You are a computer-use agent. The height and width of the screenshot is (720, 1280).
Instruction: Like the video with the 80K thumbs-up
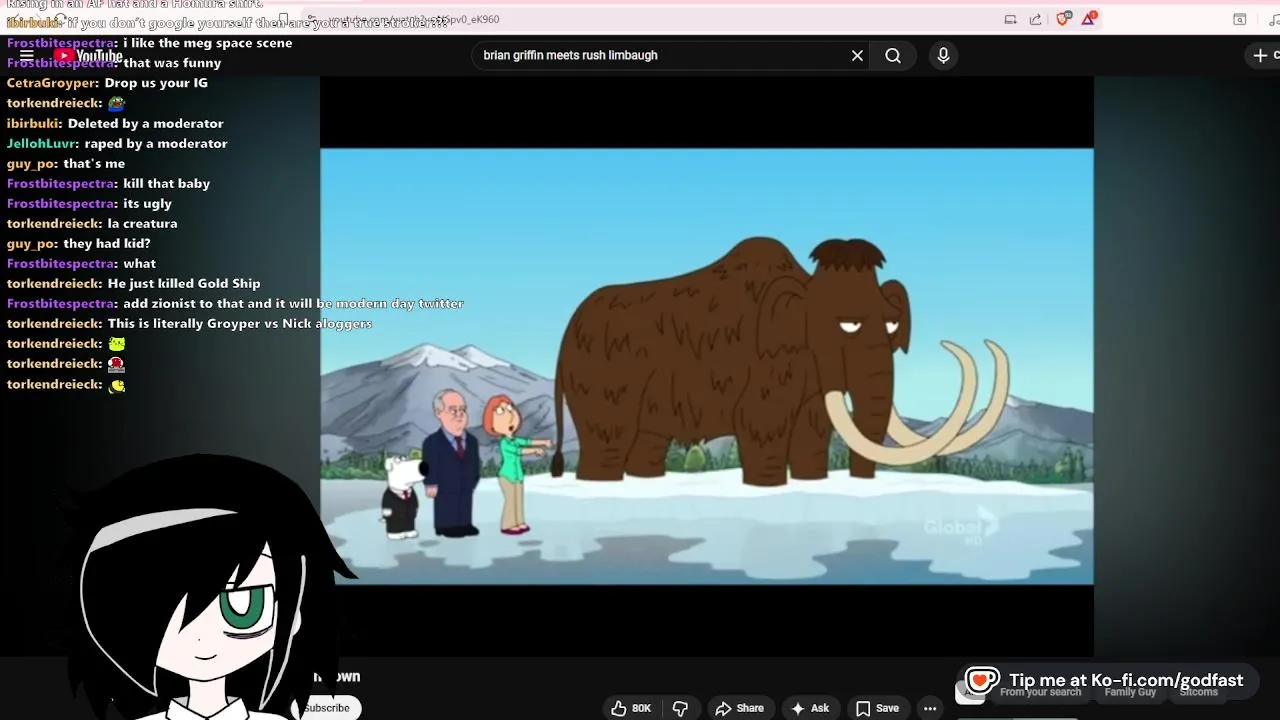coord(631,708)
